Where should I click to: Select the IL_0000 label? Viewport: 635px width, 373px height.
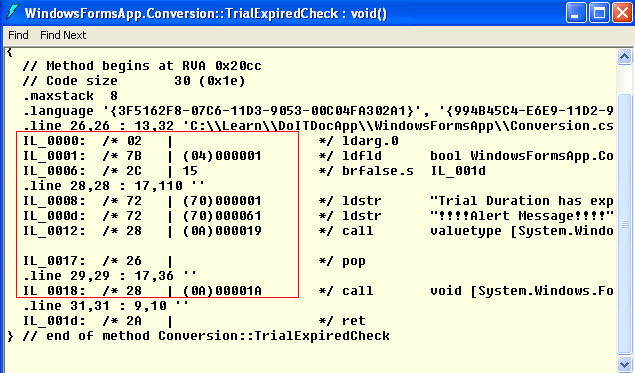[x=54, y=141]
